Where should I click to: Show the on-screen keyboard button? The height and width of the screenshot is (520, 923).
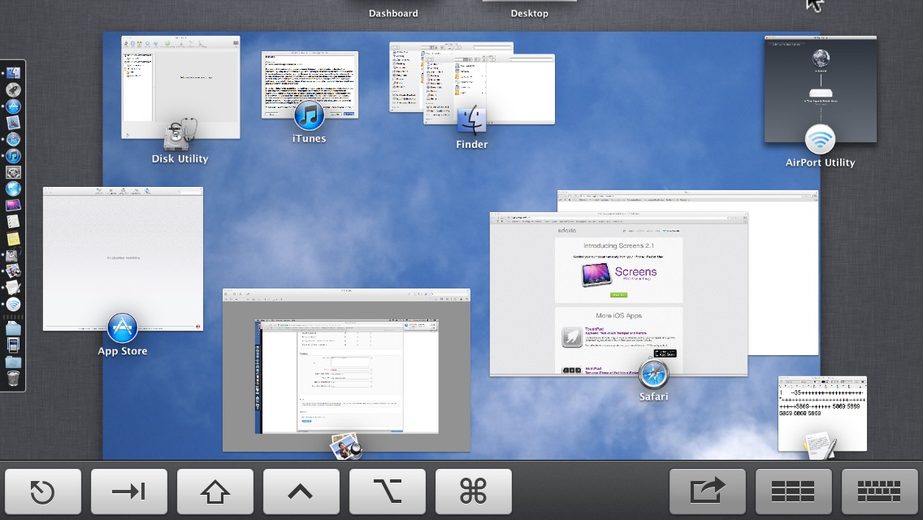coord(879,491)
